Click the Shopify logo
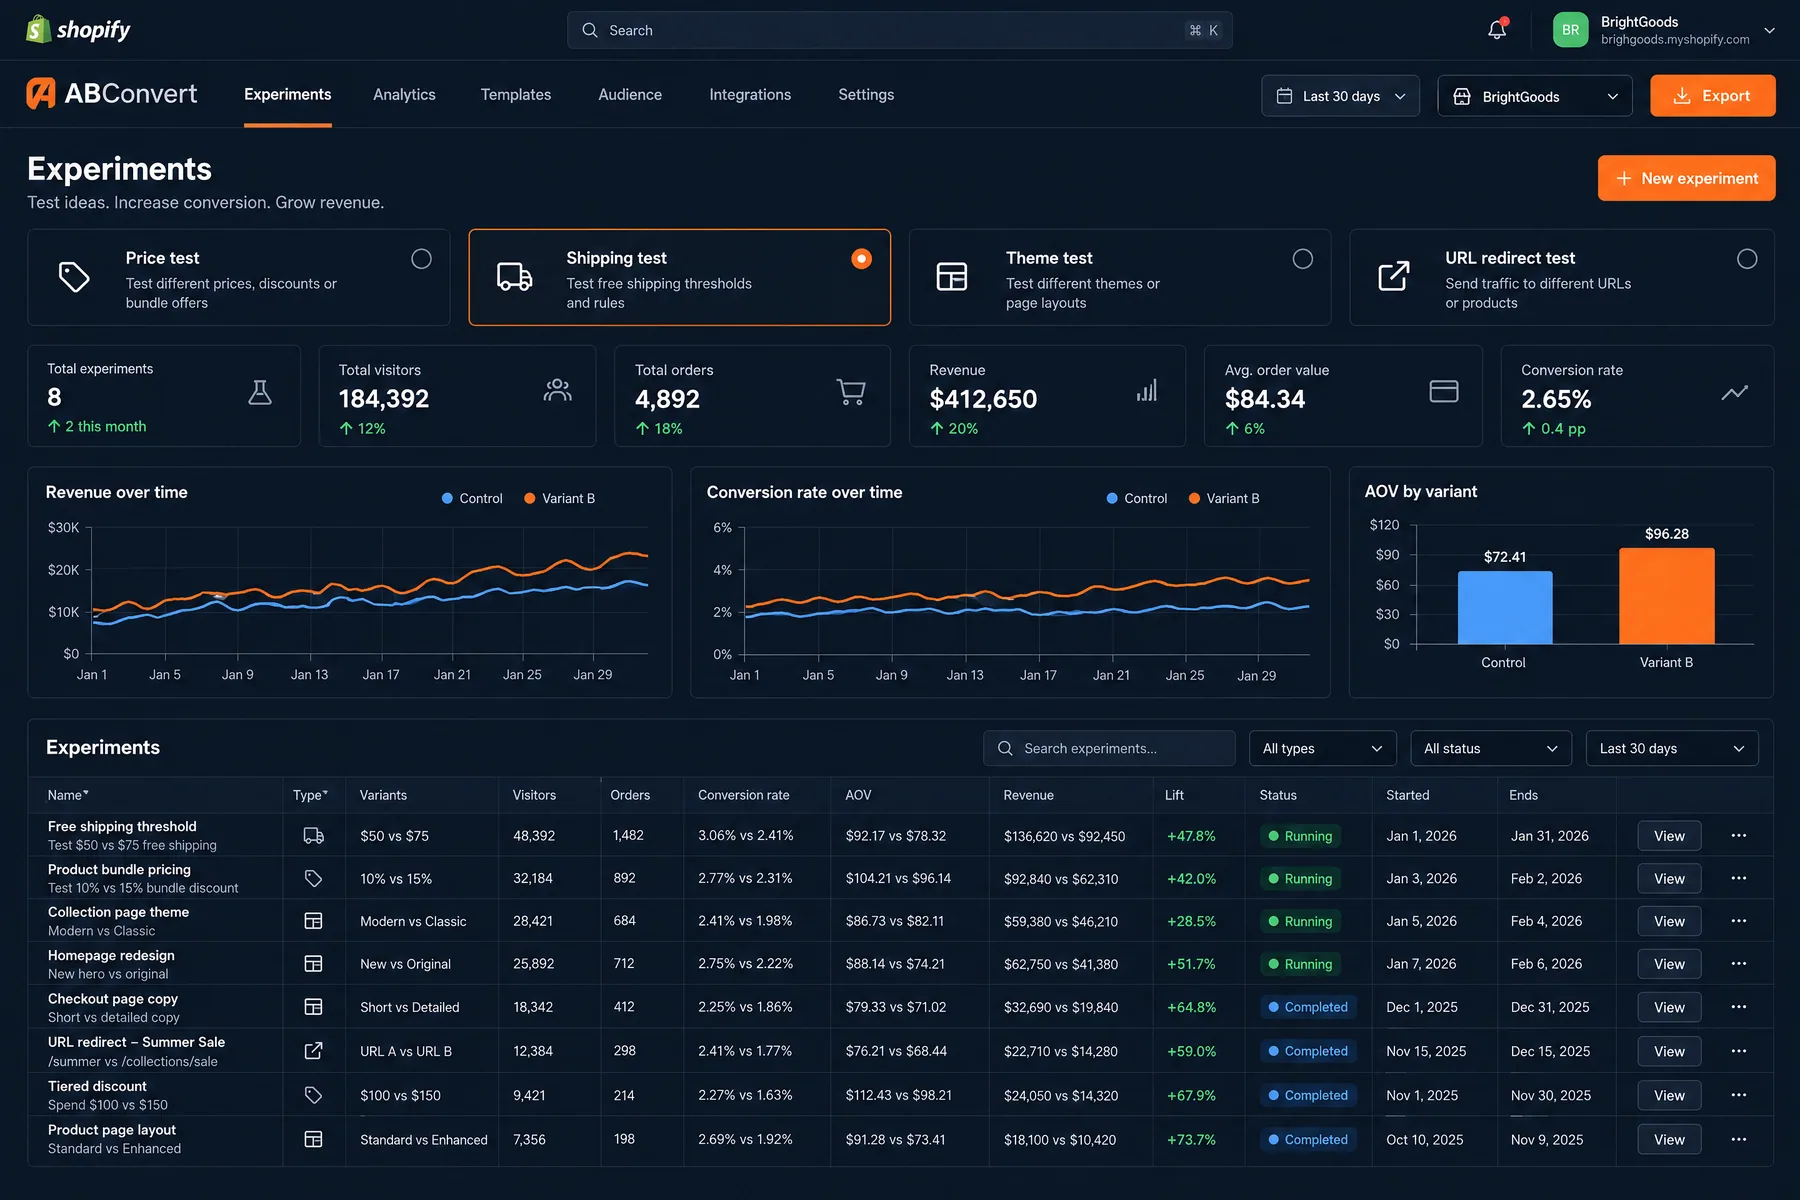Image resolution: width=1800 pixels, height=1200 pixels. [78, 29]
